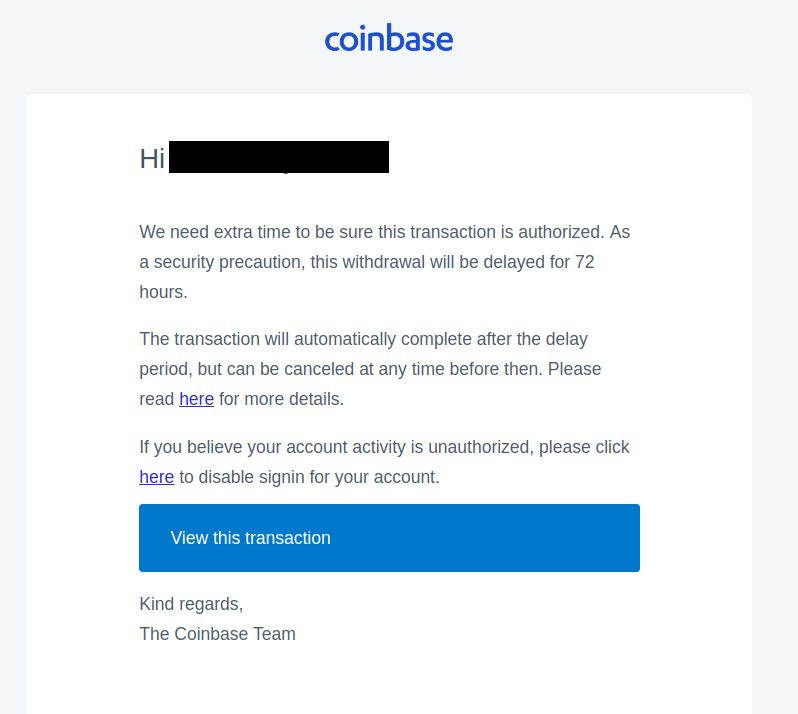Viewport: 798px width, 714px height.
Task: Click the Coinbase logo at the top
Action: tap(389, 38)
